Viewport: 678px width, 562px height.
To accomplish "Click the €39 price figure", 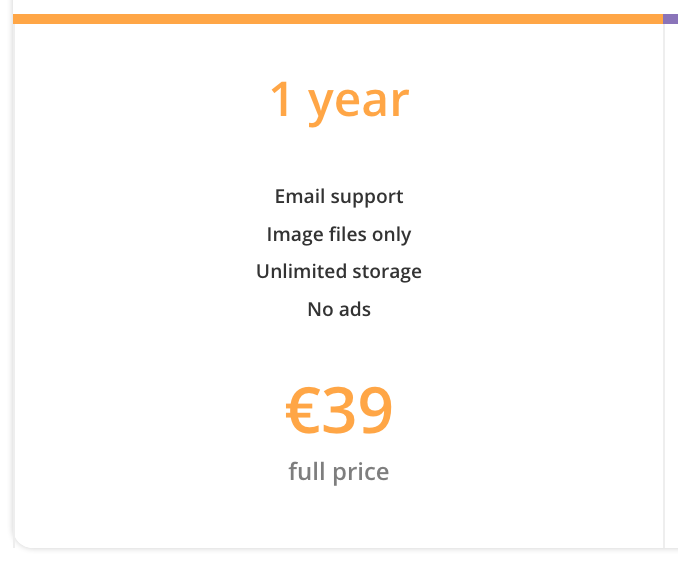I will (339, 410).
